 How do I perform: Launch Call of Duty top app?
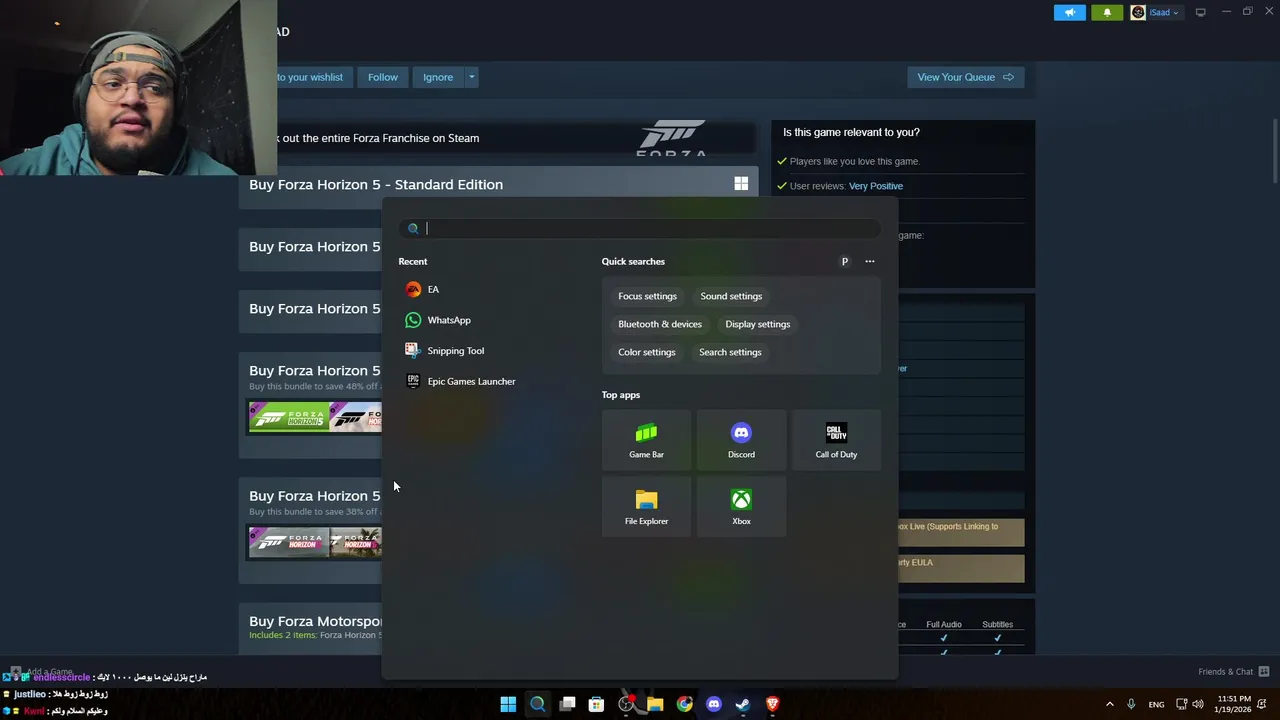point(836,440)
